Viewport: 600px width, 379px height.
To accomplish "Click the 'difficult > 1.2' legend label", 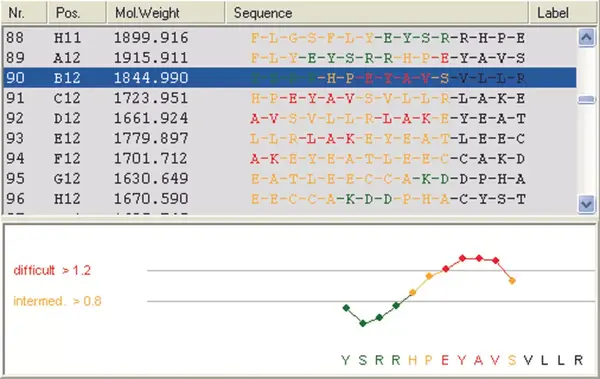I will coord(52,270).
